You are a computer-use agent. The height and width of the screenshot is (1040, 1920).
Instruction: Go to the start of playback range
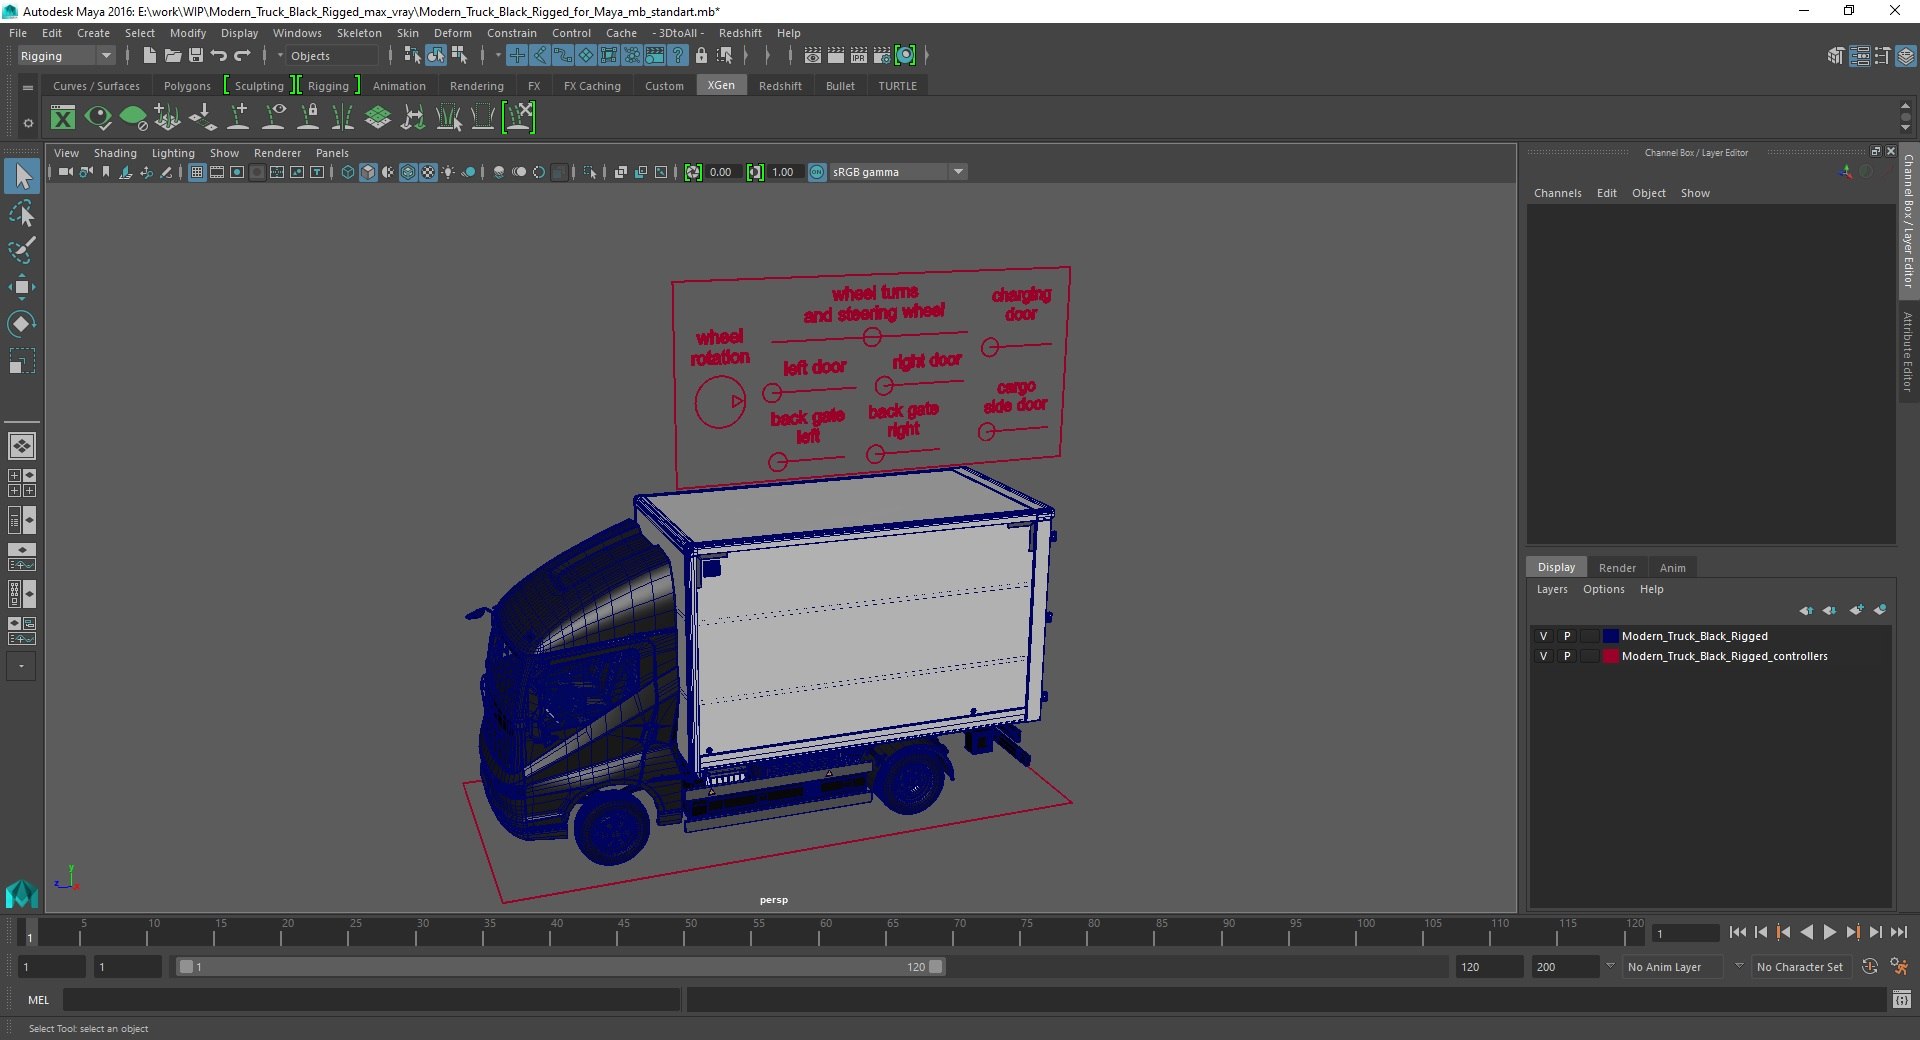tap(1737, 932)
